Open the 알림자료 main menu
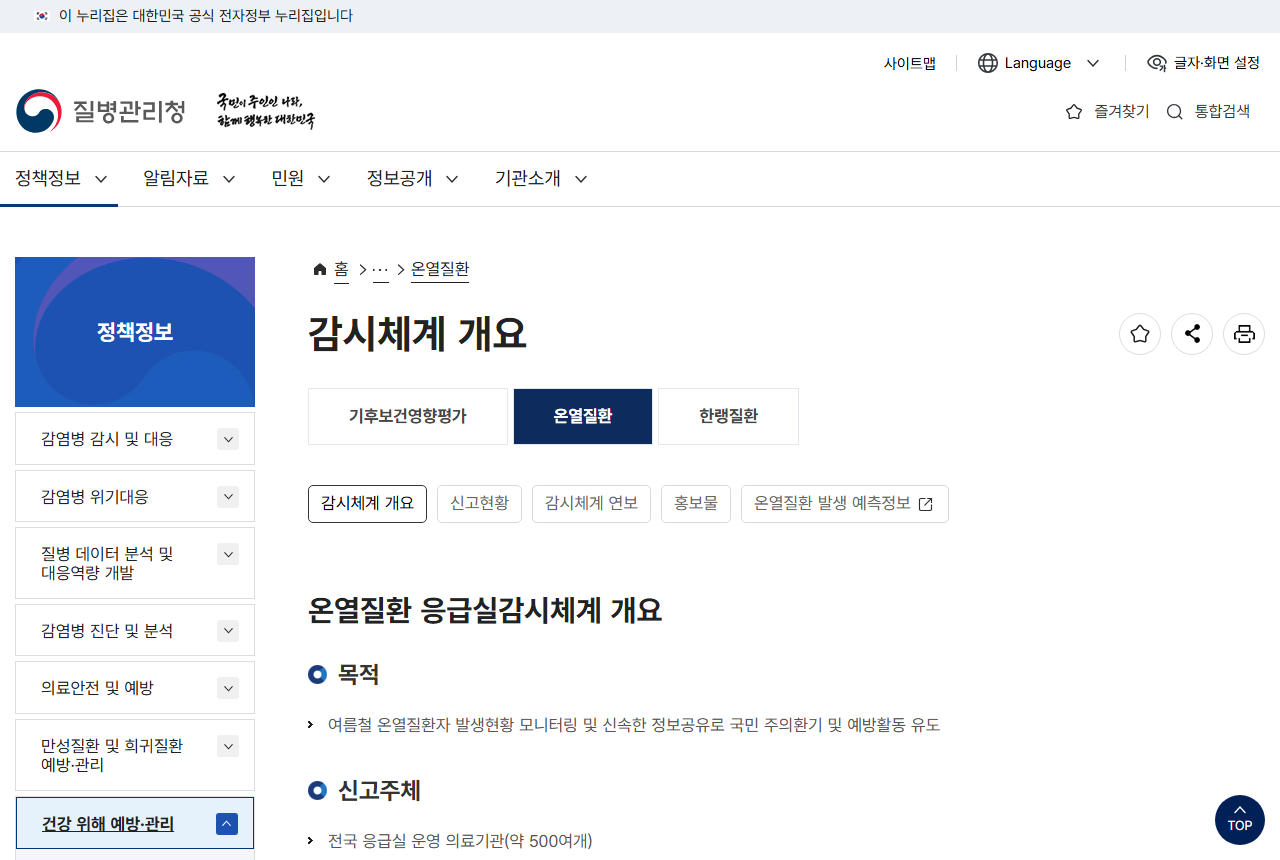 click(x=189, y=179)
